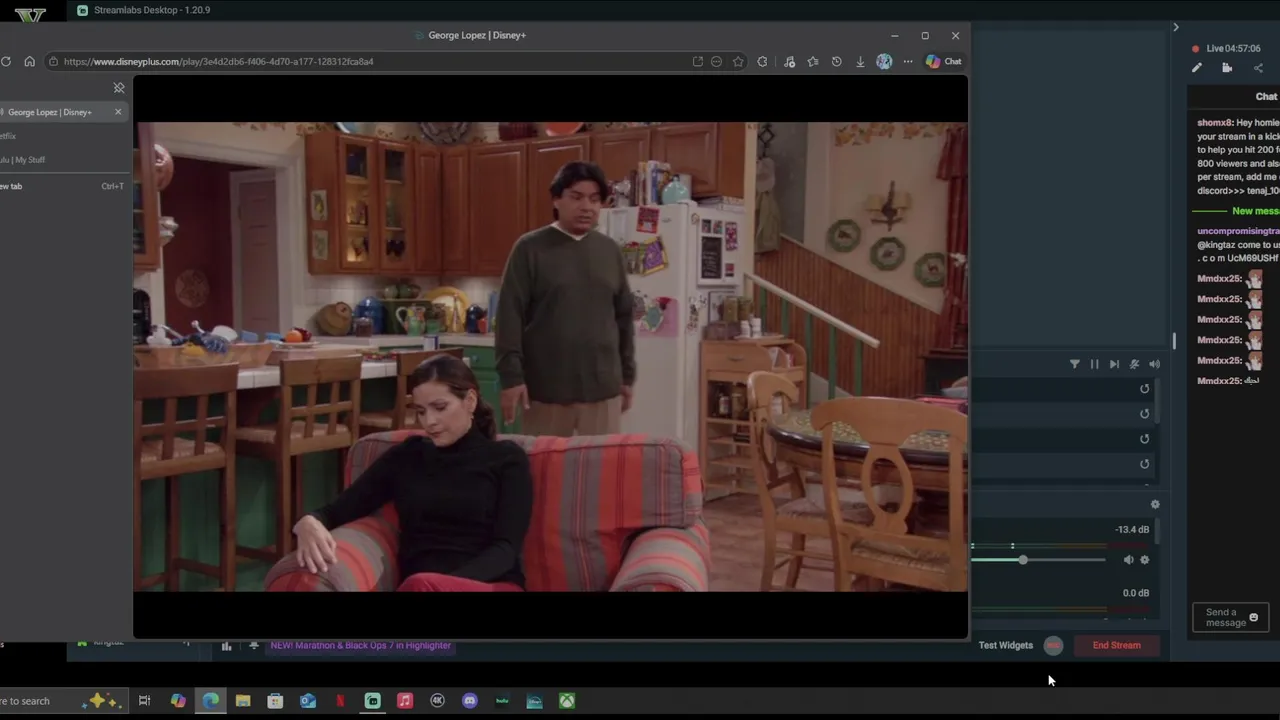This screenshot has width=1280, height=720.
Task: Click the Test Widgets button
Action: [1005, 645]
